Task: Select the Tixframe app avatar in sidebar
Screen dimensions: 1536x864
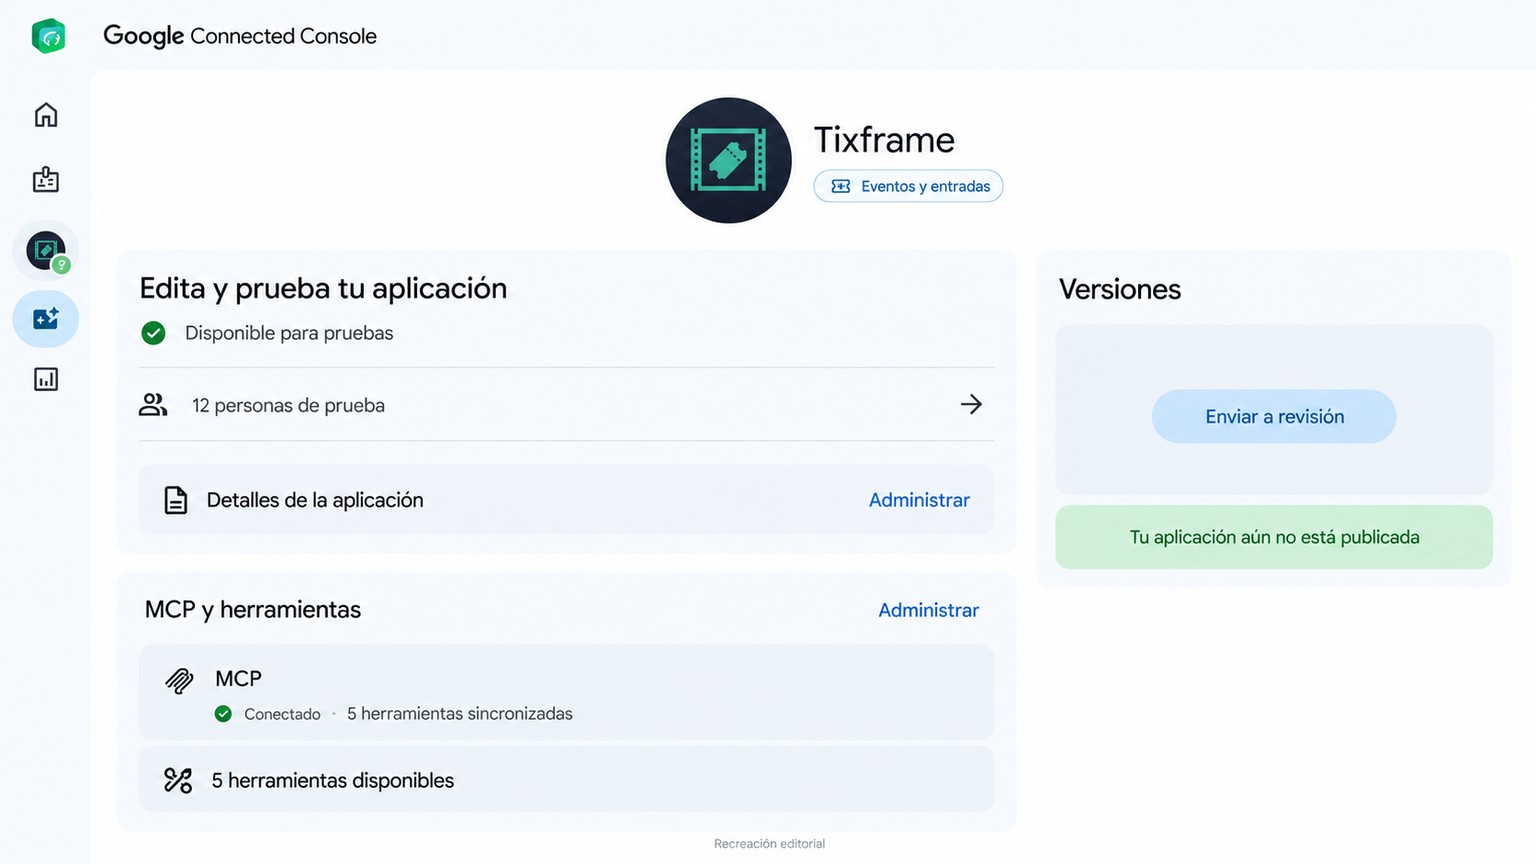Action: tap(46, 251)
